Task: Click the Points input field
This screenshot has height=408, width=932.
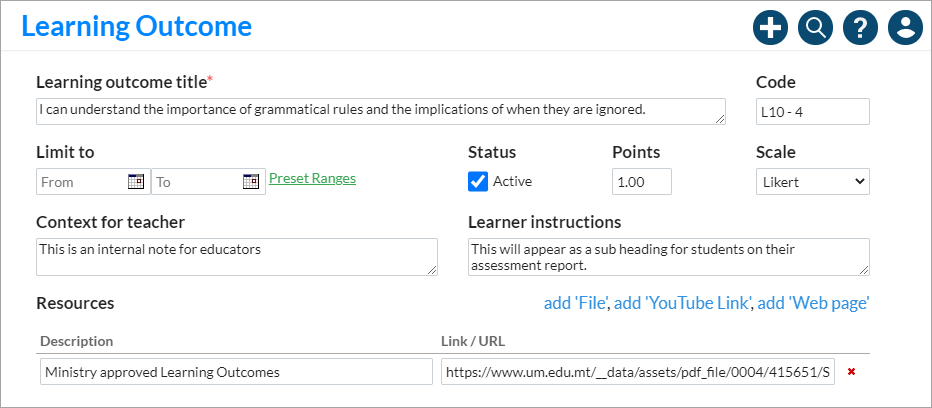Action: click(642, 181)
